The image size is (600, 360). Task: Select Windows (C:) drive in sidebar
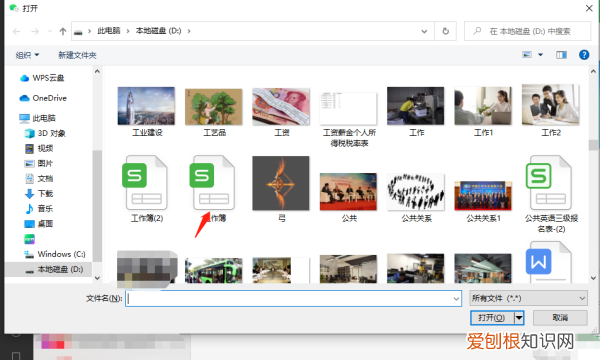click(x=55, y=254)
